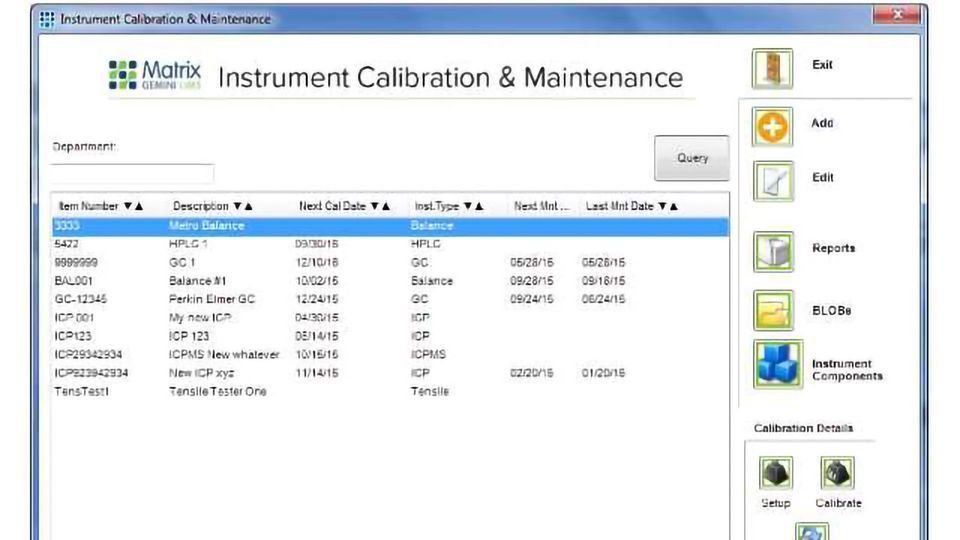Viewport: 960px width, 540px height.
Task: Click the Balance #1 description
Action: 197,281
